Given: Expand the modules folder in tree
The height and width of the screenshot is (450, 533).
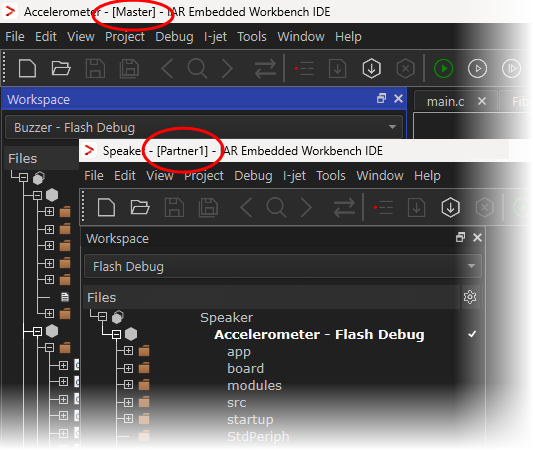Looking at the screenshot, I should coord(128,385).
